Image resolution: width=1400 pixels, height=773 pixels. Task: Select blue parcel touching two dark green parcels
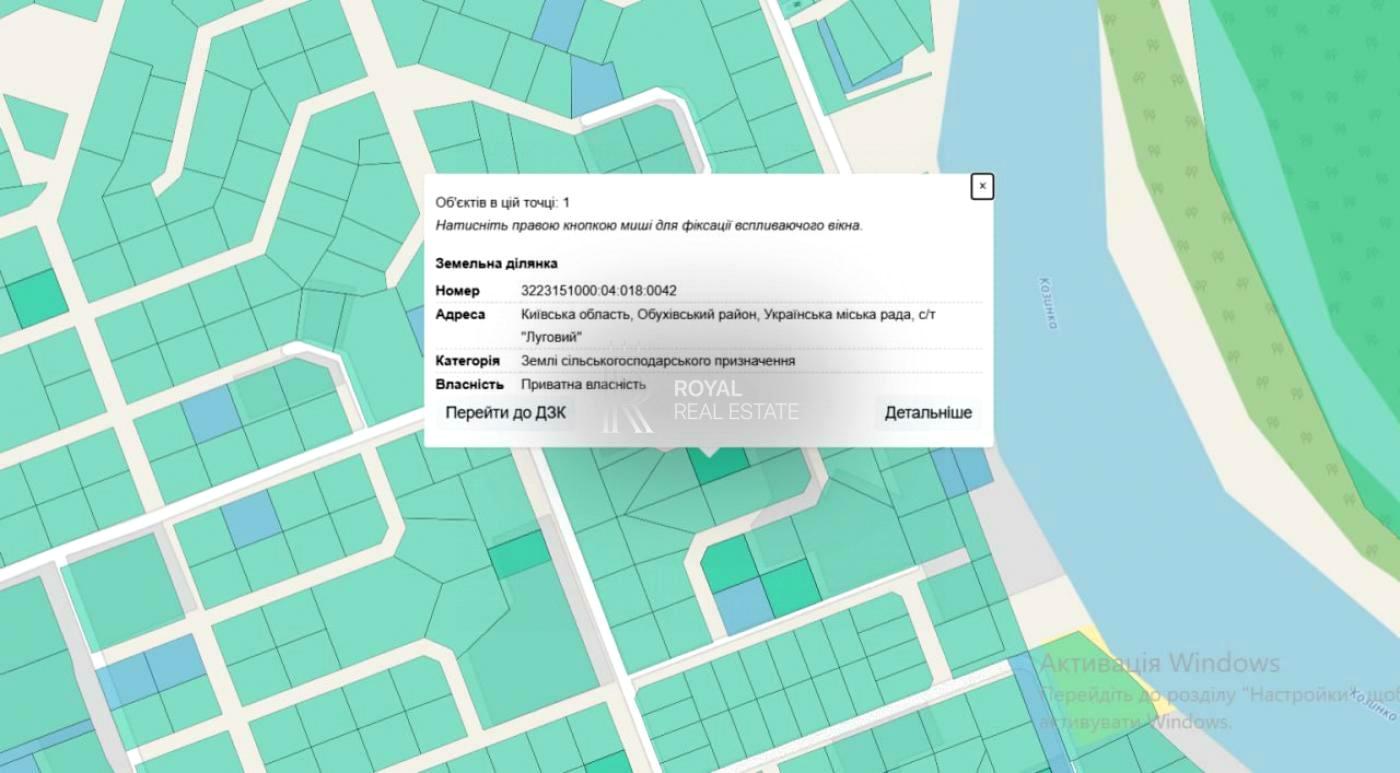tap(741, 606)
